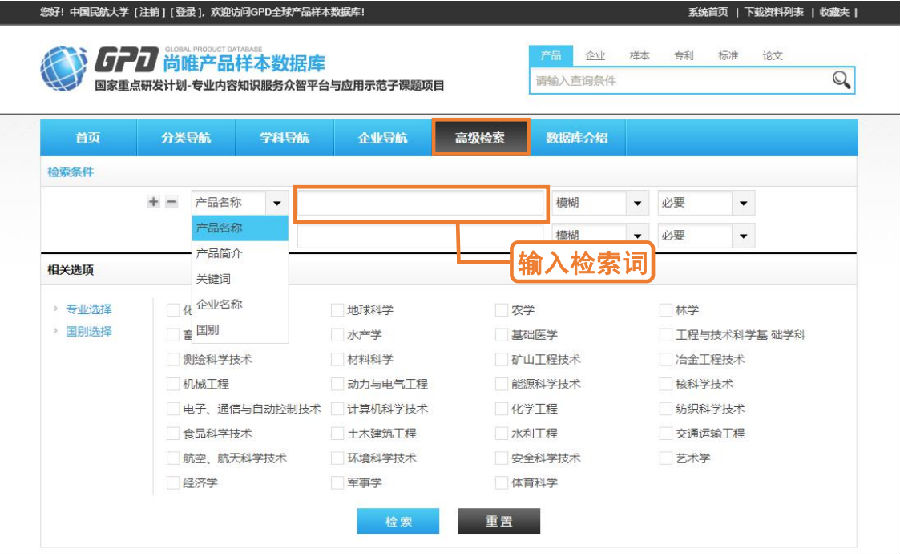Click the magnifier search icon in top search box
Image resolution: width=900 pixels, height=554 pixels.
pyautogui.click(x=841, y=80)
